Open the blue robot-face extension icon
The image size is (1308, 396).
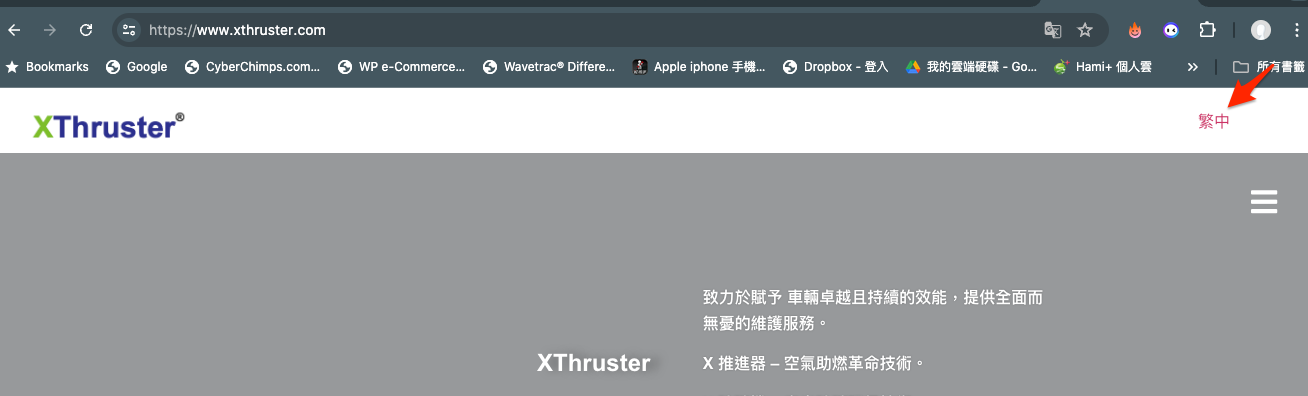1171,30
